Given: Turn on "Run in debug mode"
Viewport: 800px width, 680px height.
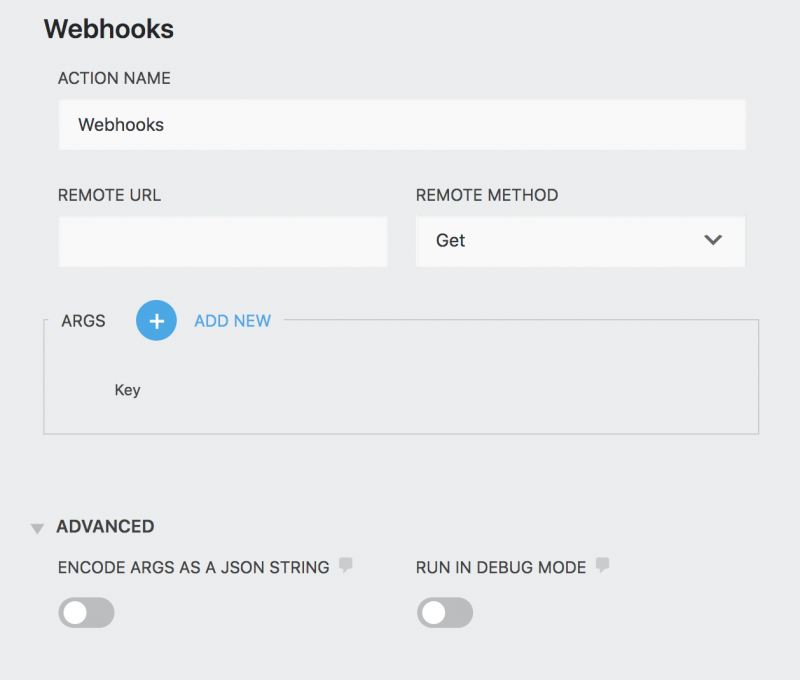Looking at the screenshot, I should [x=445, y=612].
